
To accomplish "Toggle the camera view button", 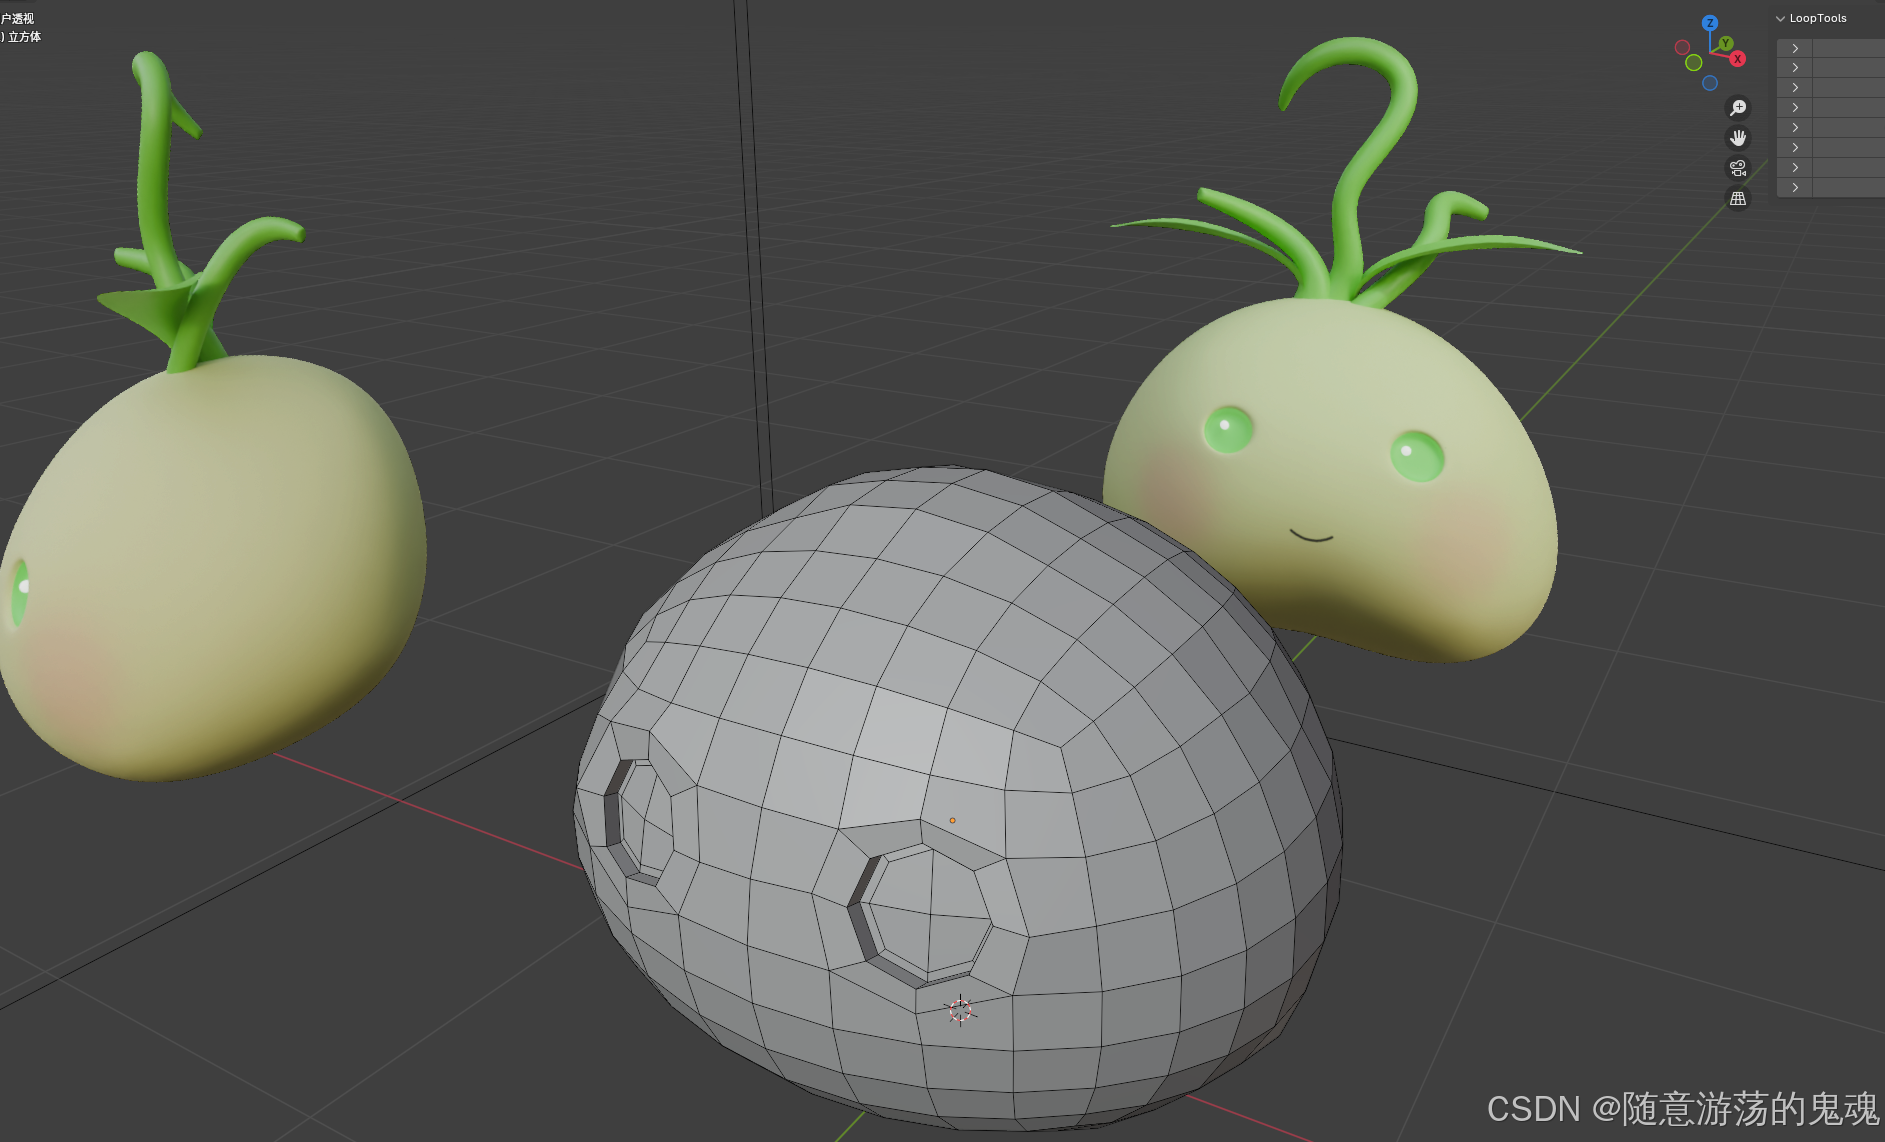I will 1738,168.
